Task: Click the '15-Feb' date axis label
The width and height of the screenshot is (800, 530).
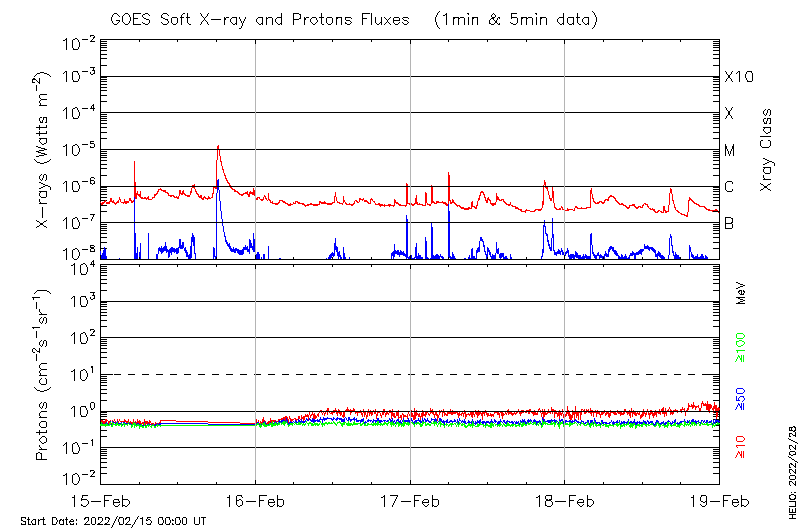Action: 101,500
